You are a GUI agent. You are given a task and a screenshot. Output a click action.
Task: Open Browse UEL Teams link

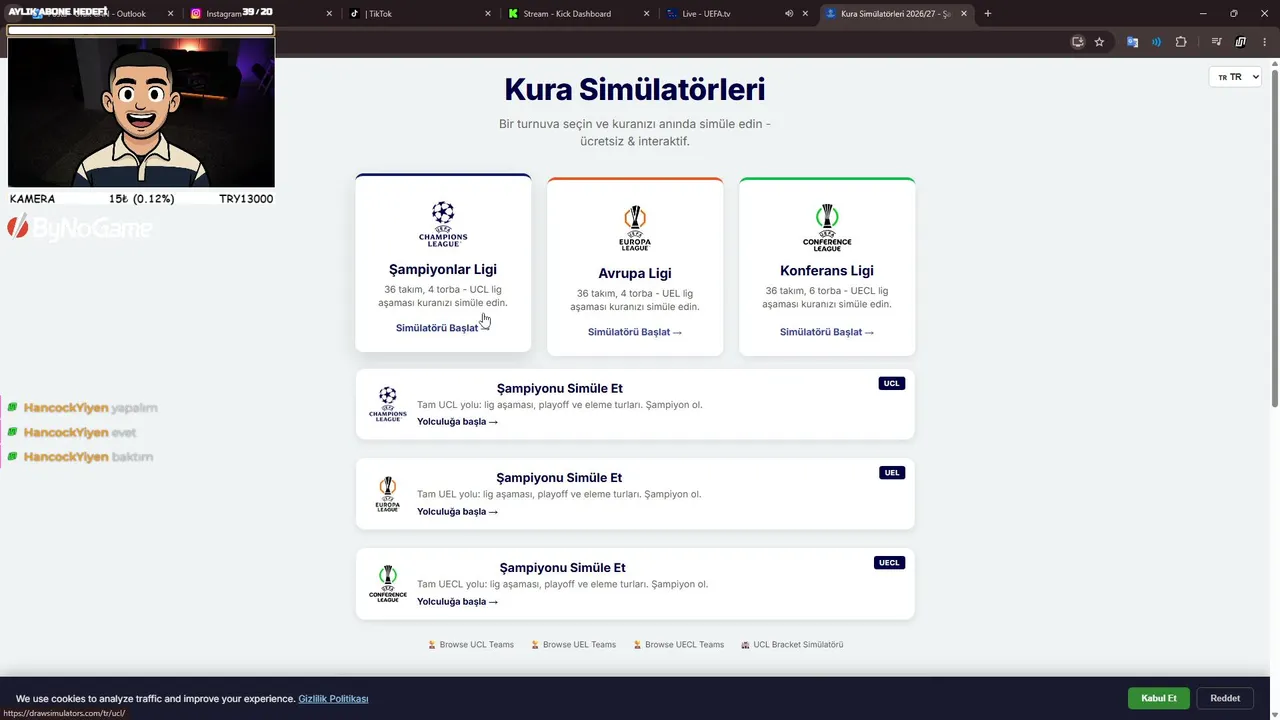[x=574, y=645]
